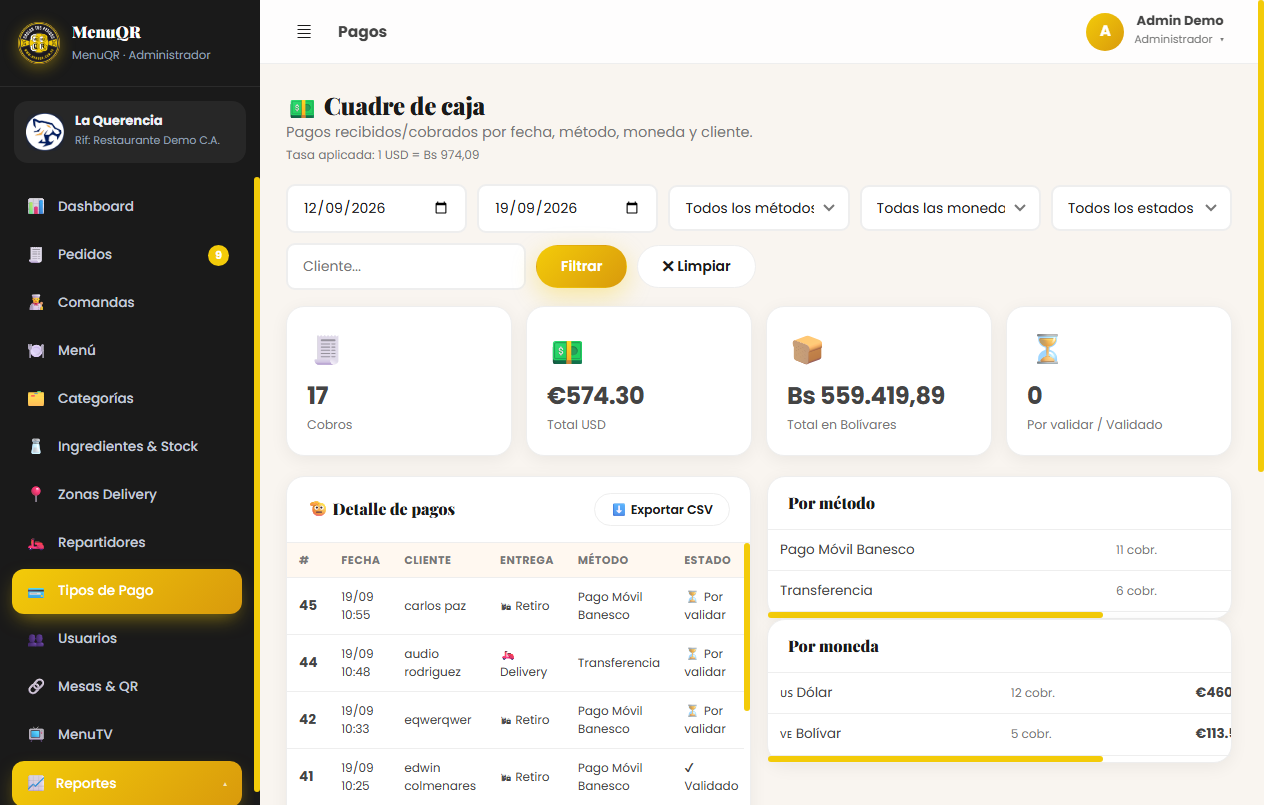Click the La Querencia restaurant logo

tap(45, 131)
